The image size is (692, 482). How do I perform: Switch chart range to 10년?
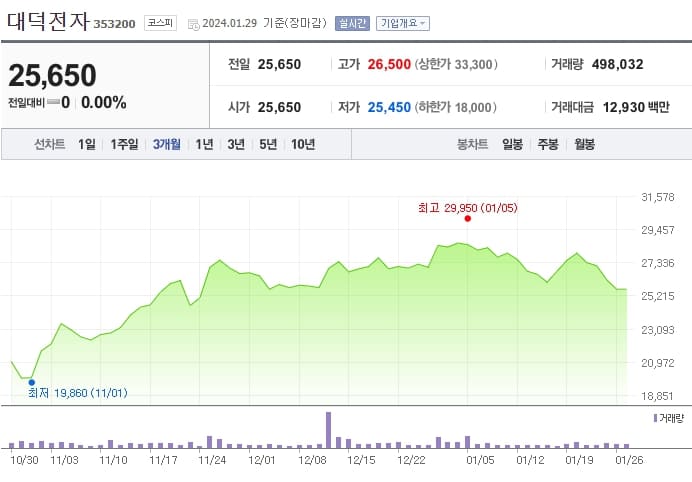(303, 144)
